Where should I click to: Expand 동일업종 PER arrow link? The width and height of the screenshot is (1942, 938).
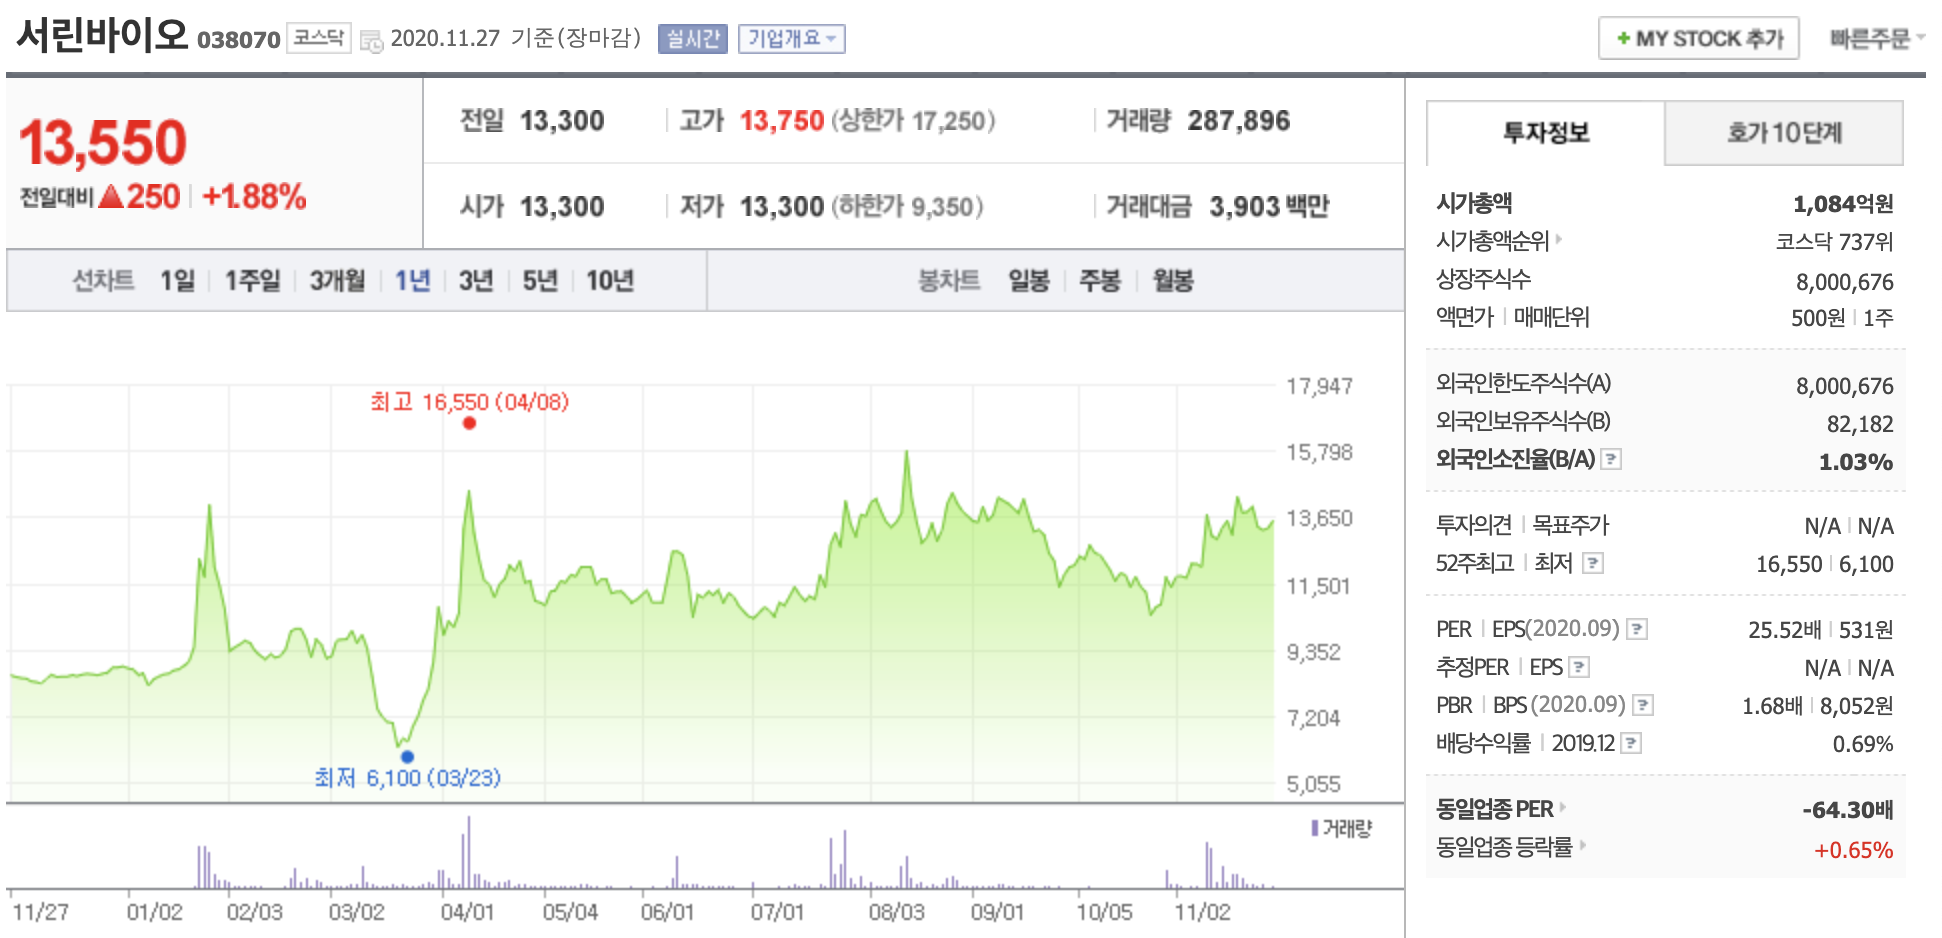1563,807
